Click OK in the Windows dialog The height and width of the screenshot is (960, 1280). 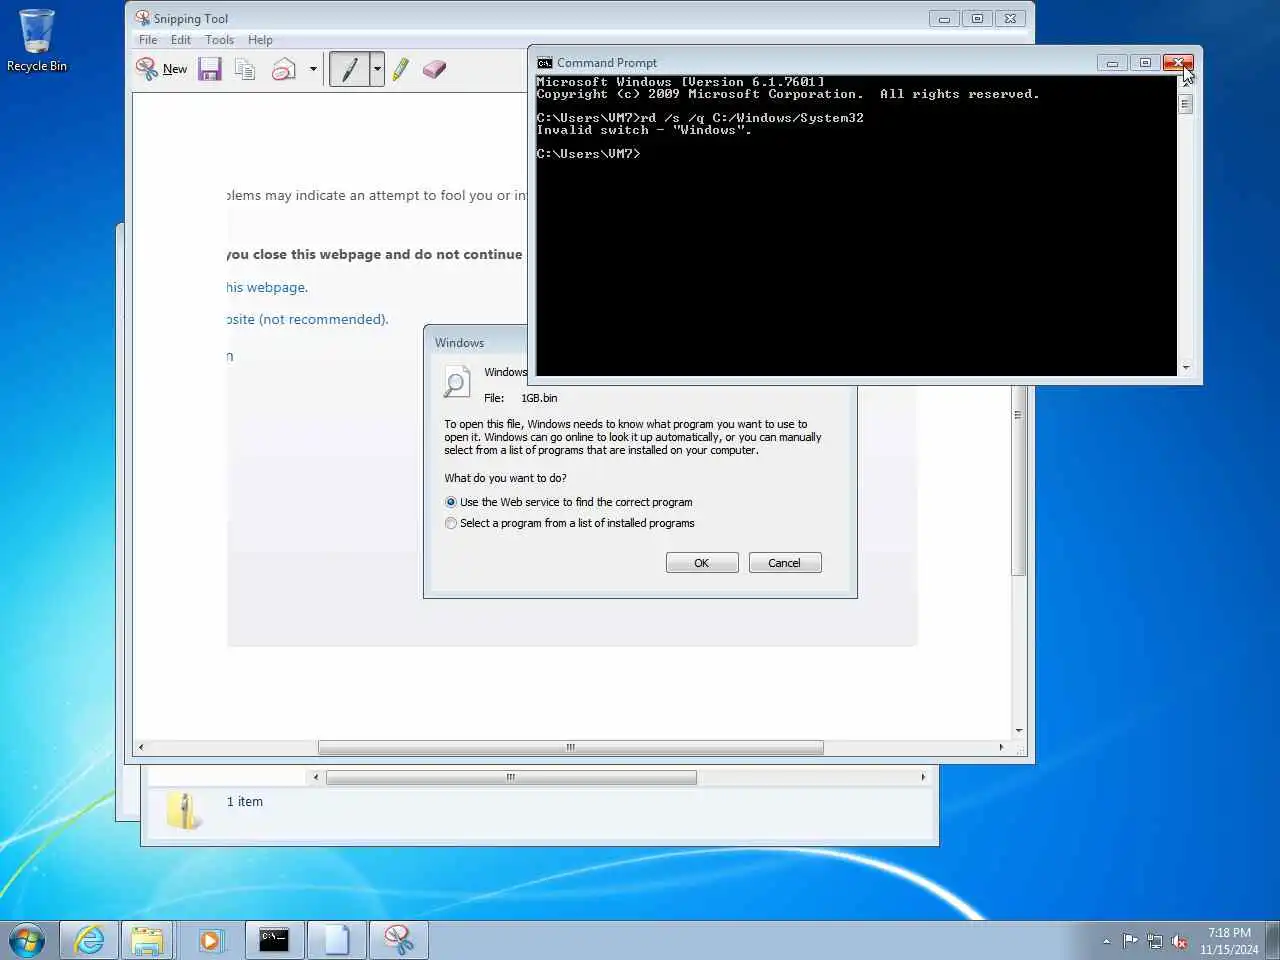(702, 563)
